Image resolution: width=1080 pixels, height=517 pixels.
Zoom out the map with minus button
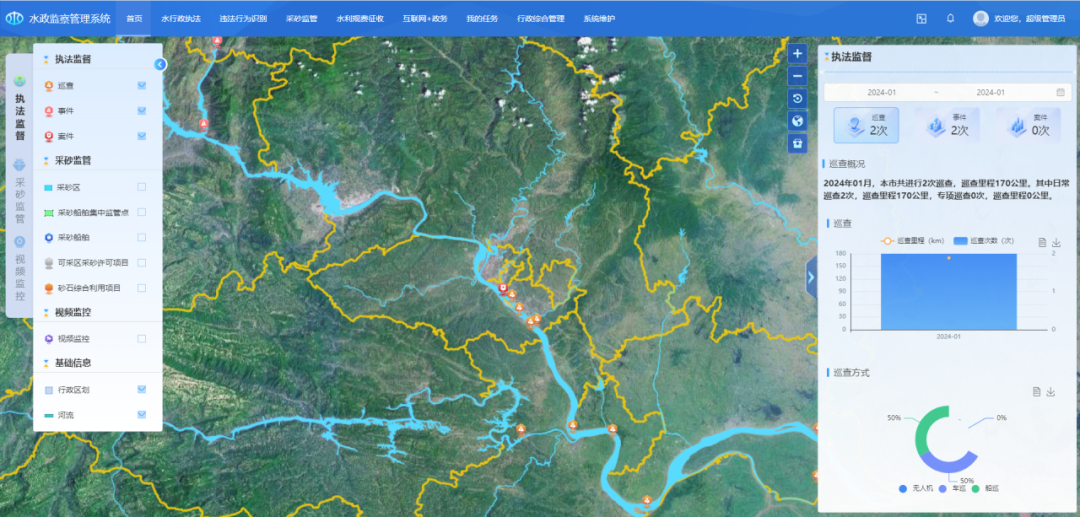point(797,76)
